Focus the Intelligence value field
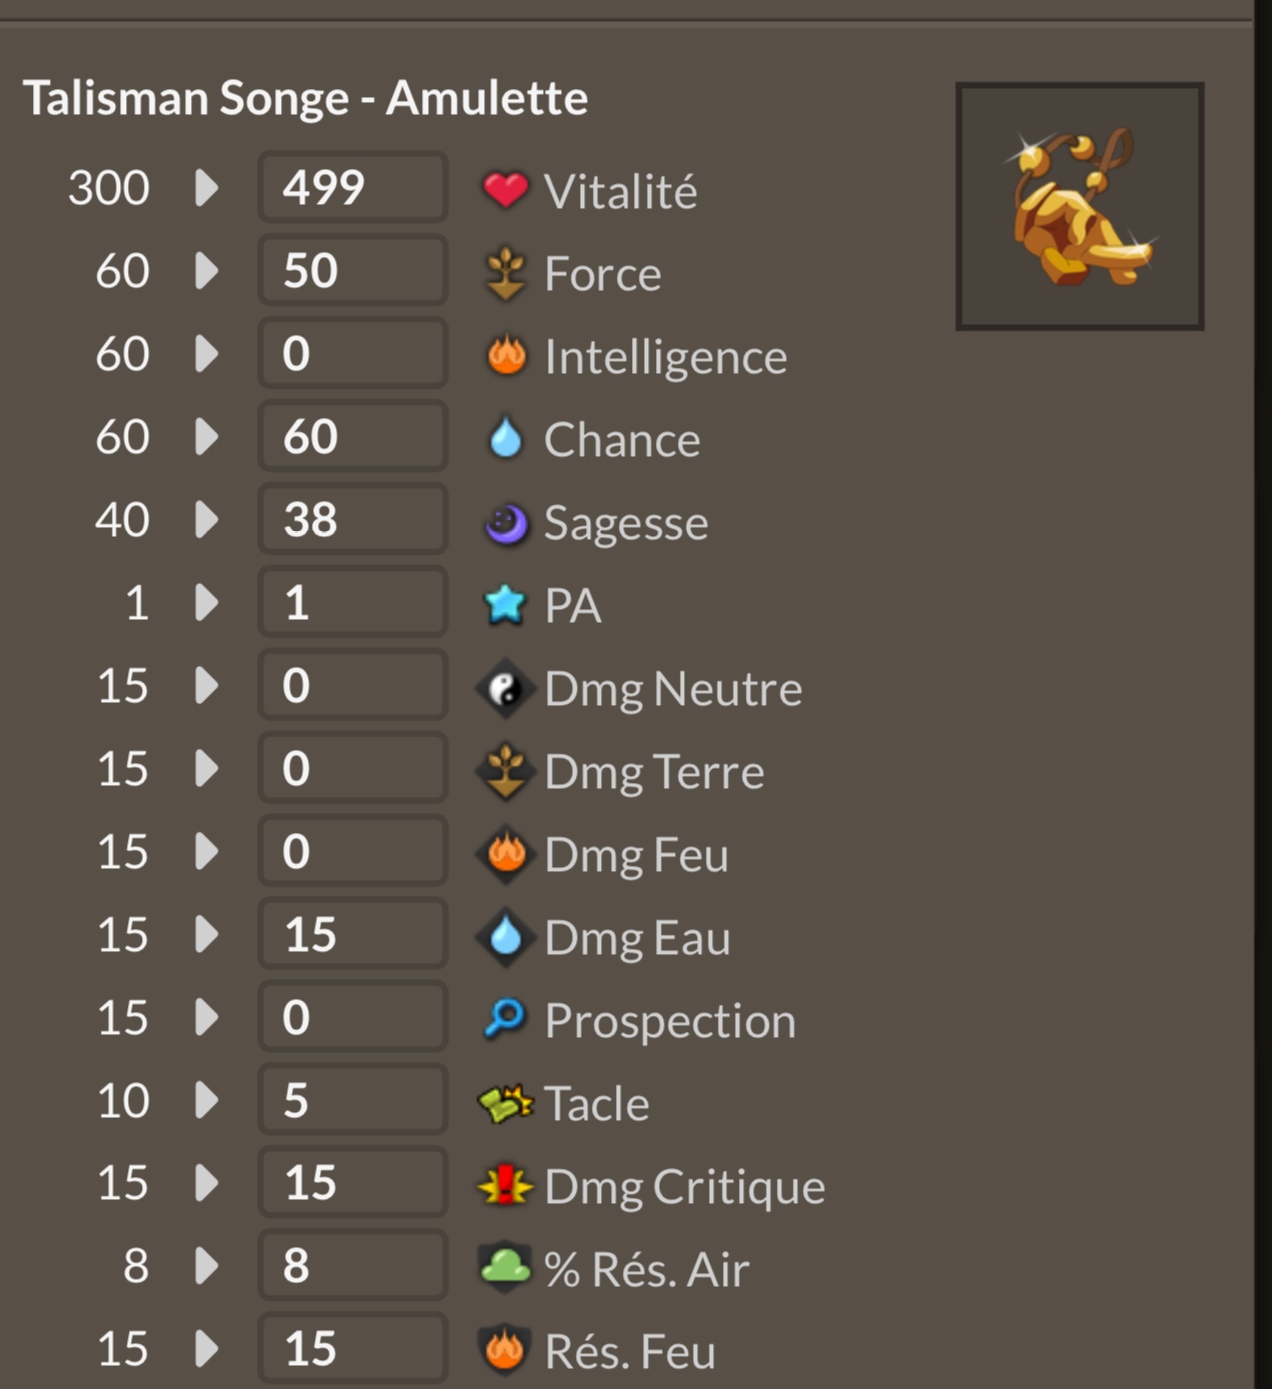This screenshot has height=1389, width=1272. 353,353
